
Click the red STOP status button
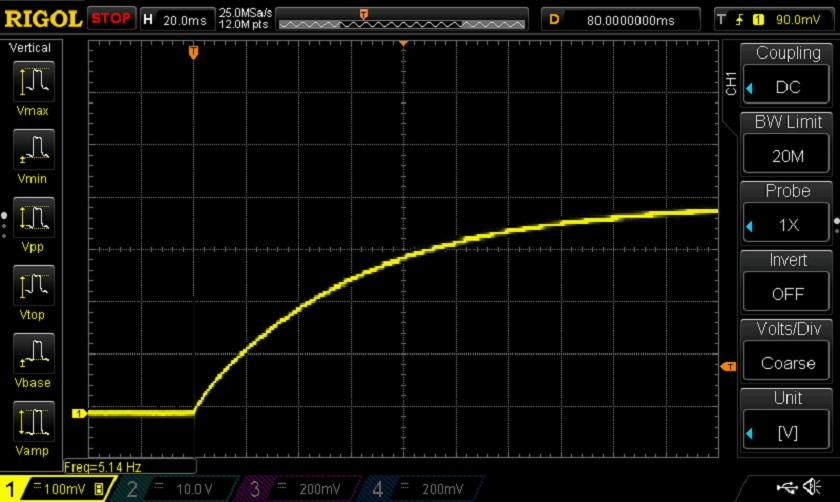coord(110,19)
